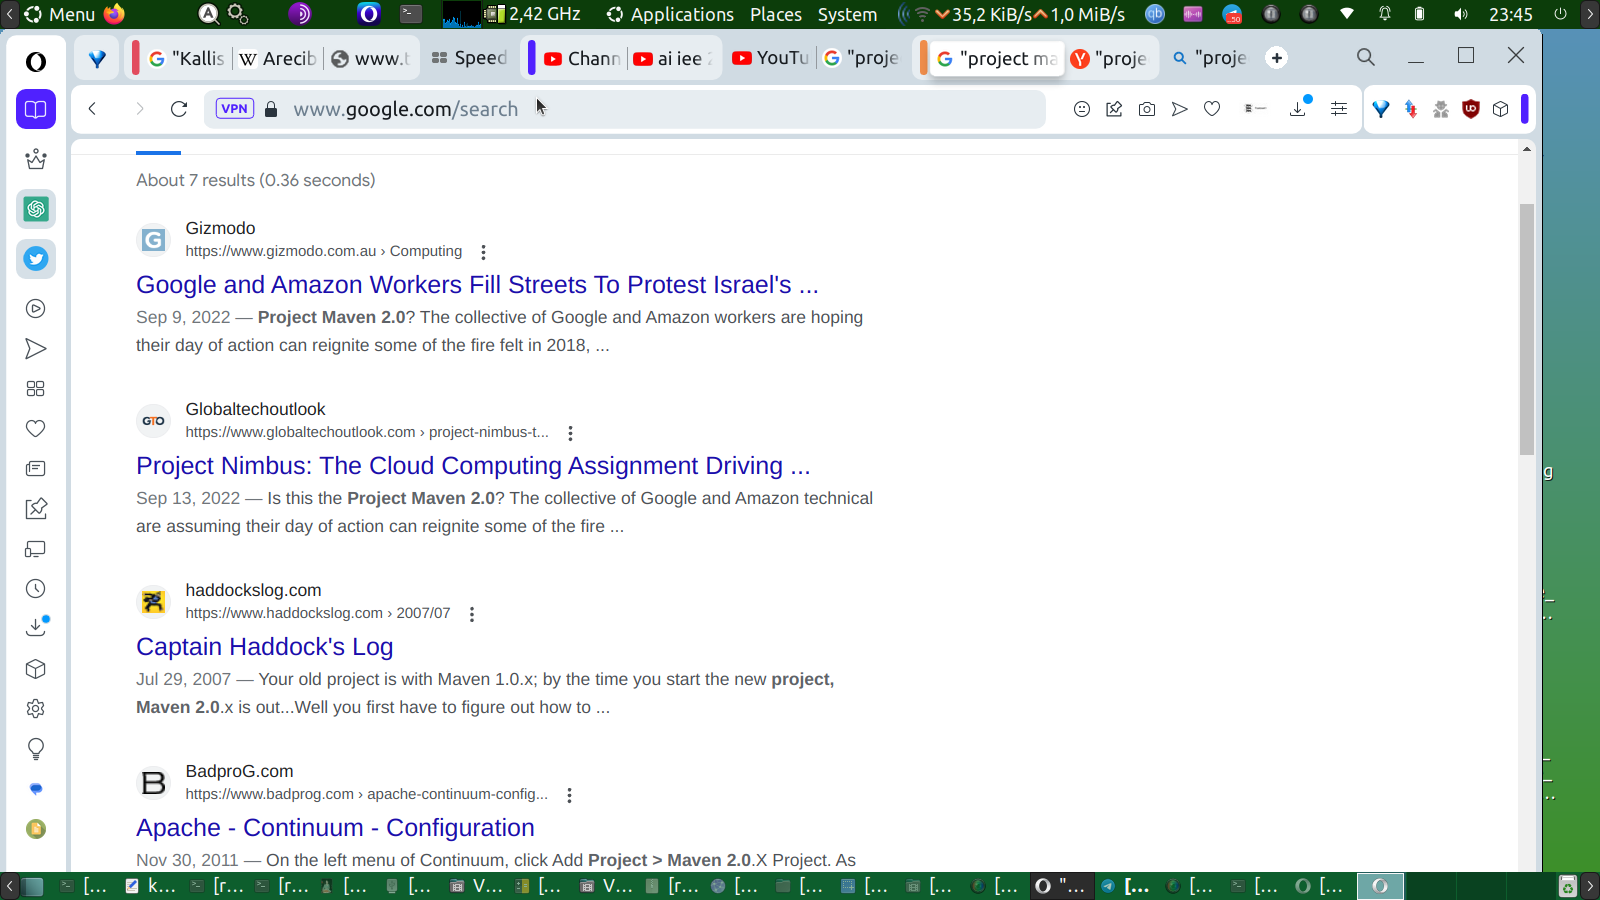The height and width of the screenshot is (900, 1600).
Task: Open the Opera main menu logo
Action: click(x=36, y=62)
